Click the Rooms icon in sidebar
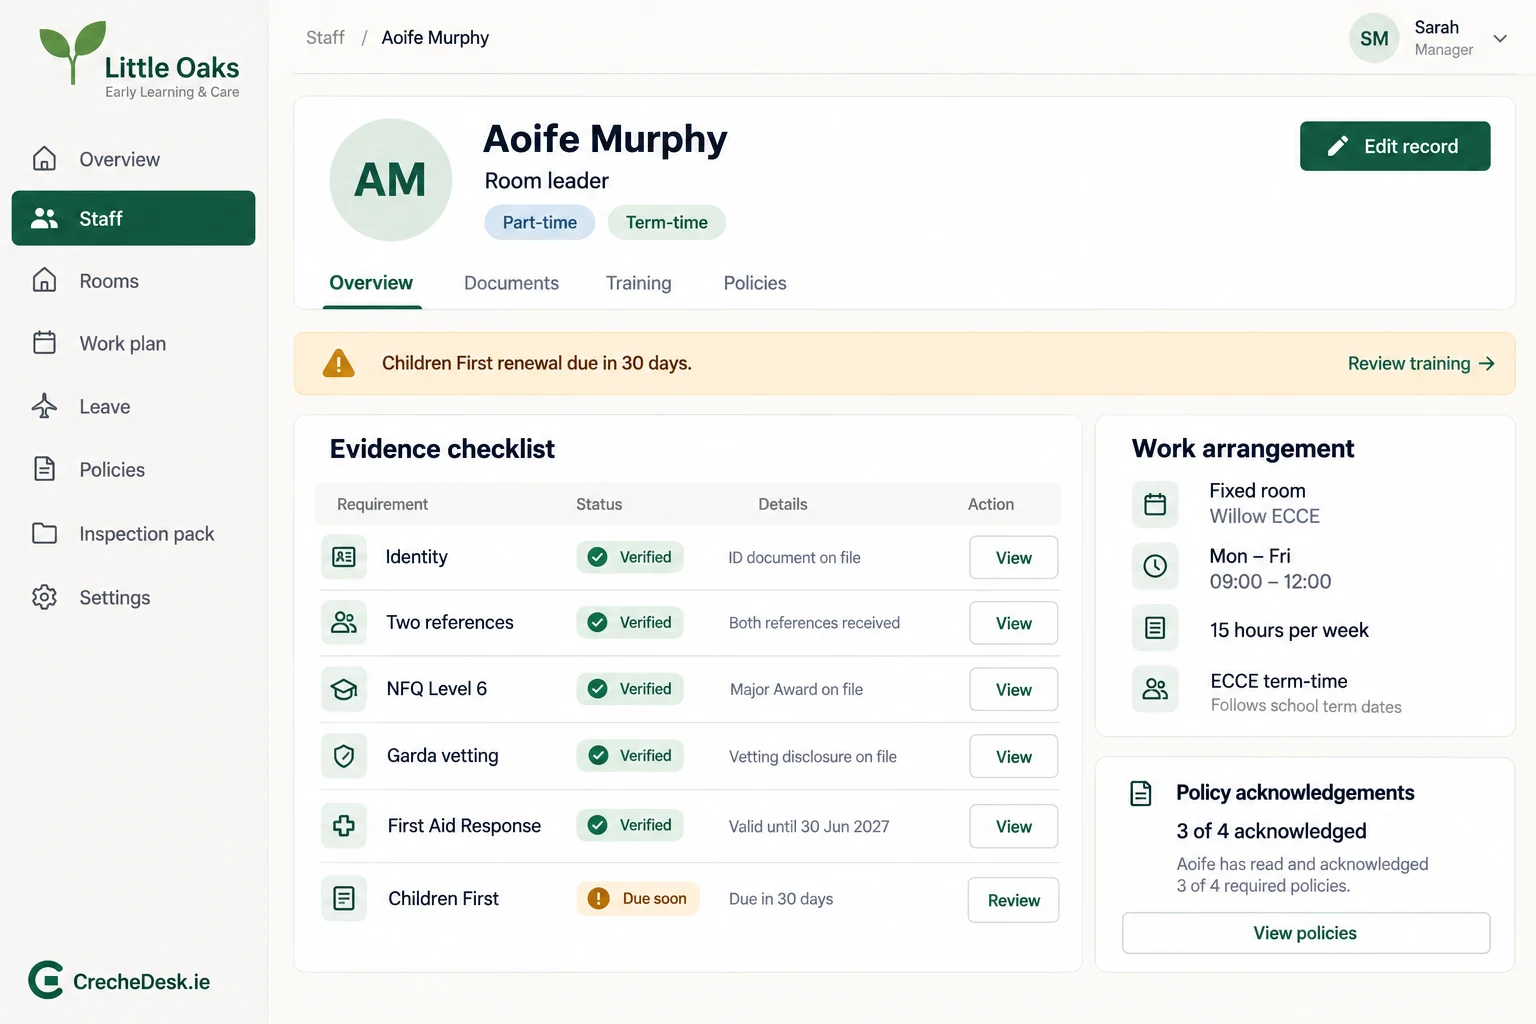The image size is (1536, 1024). pyautogui.click(x=44, y=280)
